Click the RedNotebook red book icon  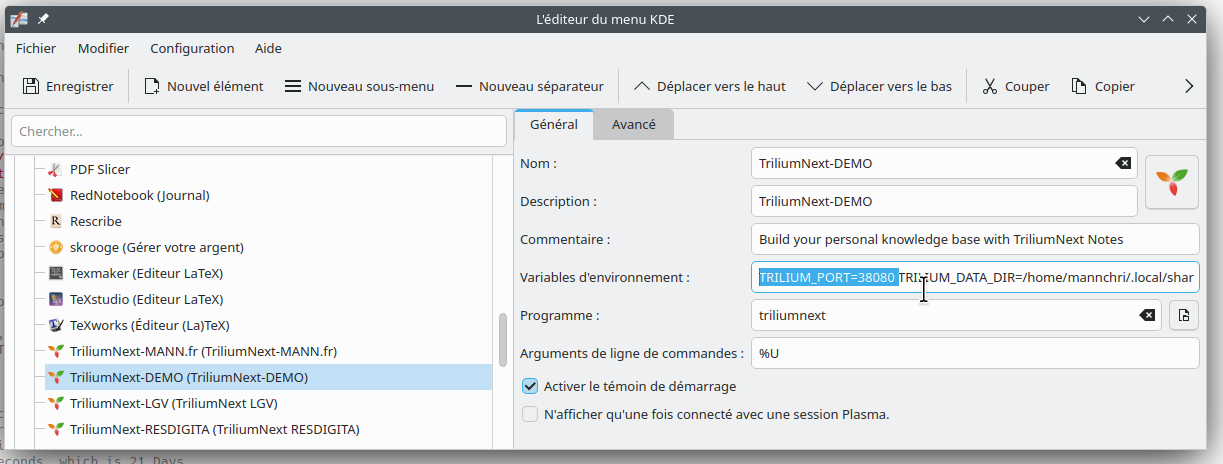(56, 195)
